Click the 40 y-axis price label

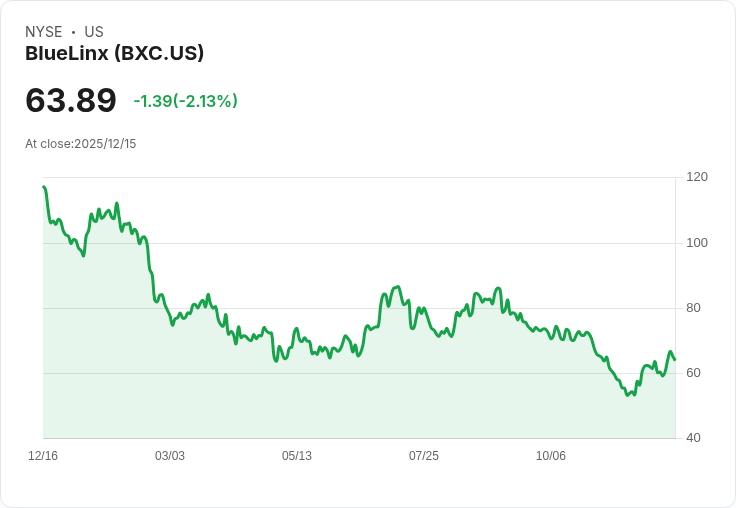coord(694,438)
